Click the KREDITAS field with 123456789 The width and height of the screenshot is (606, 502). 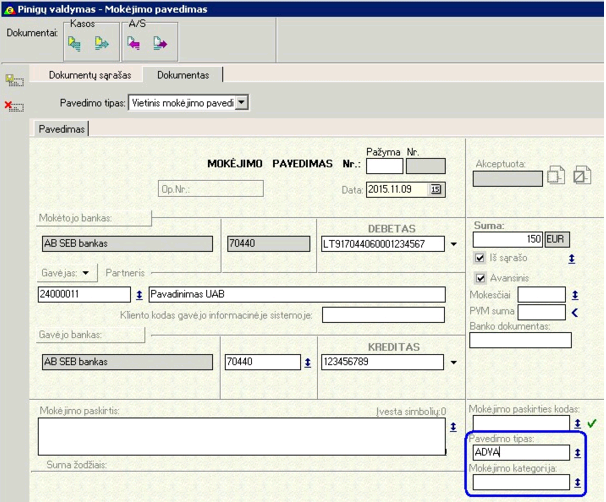[382, 362]
